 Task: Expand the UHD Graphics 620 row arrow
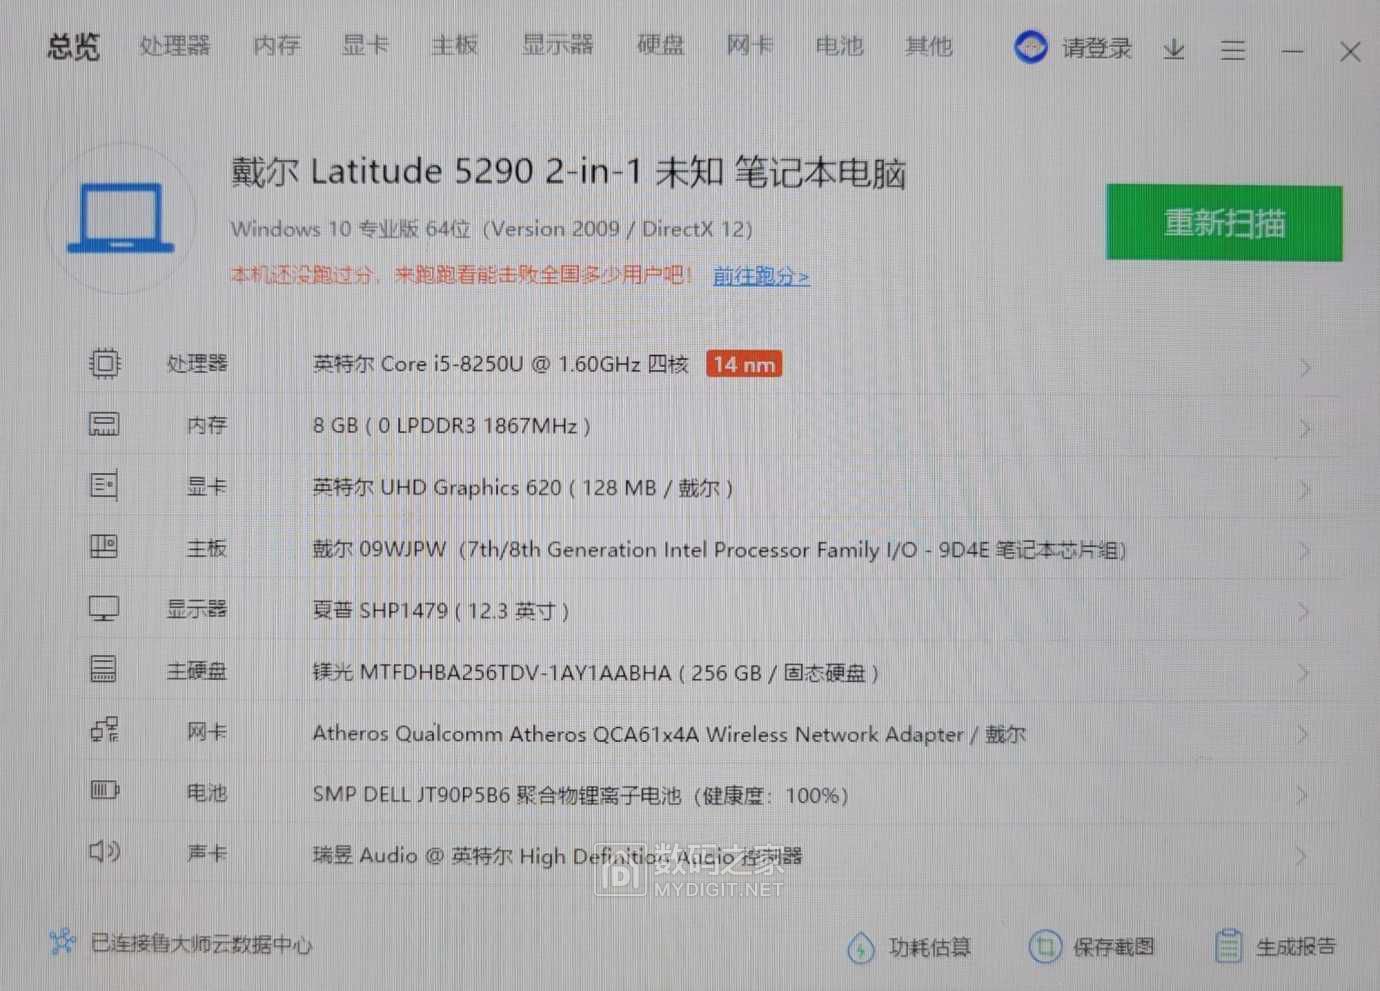(1304, 490)
